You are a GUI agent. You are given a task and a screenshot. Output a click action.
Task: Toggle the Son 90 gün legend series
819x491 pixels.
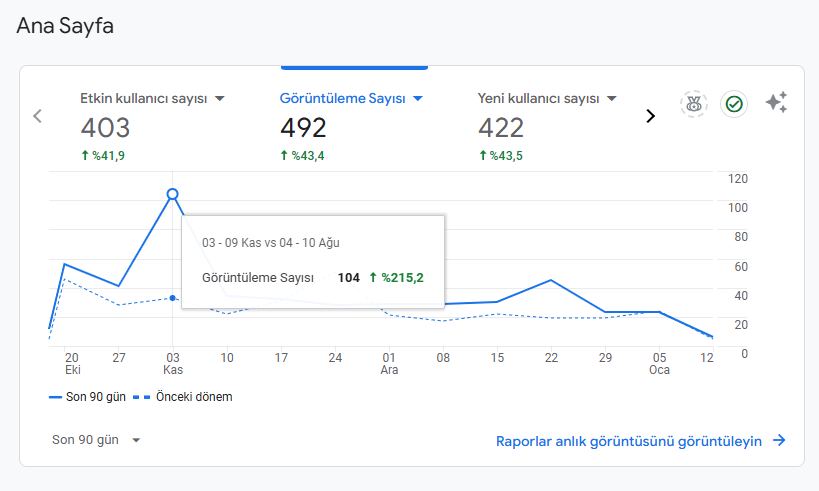[87, 397]
